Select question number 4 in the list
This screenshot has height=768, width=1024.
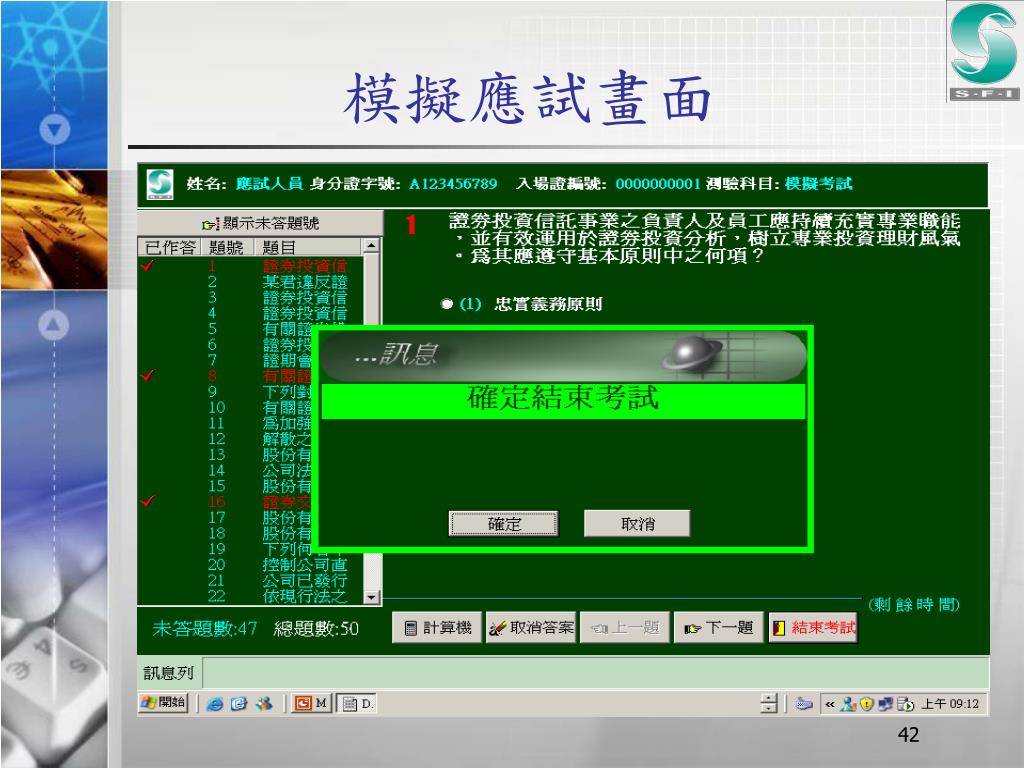coord(251,313)
